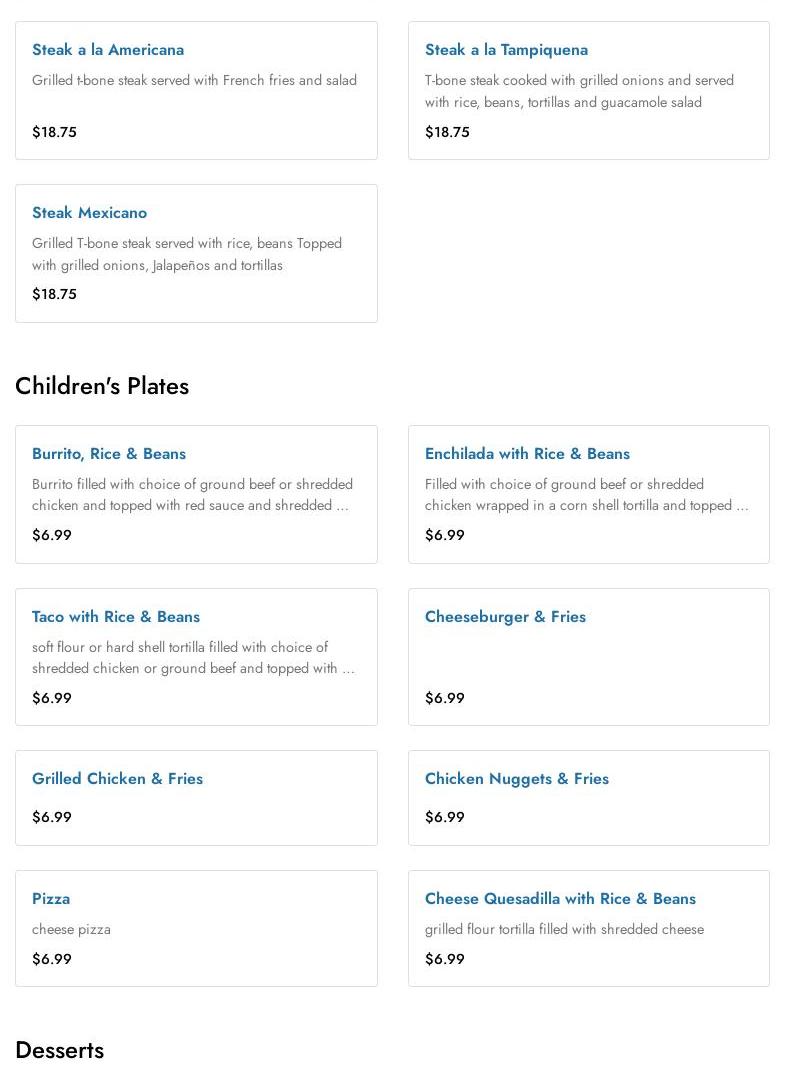785x1082 pixels.
Task: Select the Pizza menu item title
Action: 51,899
